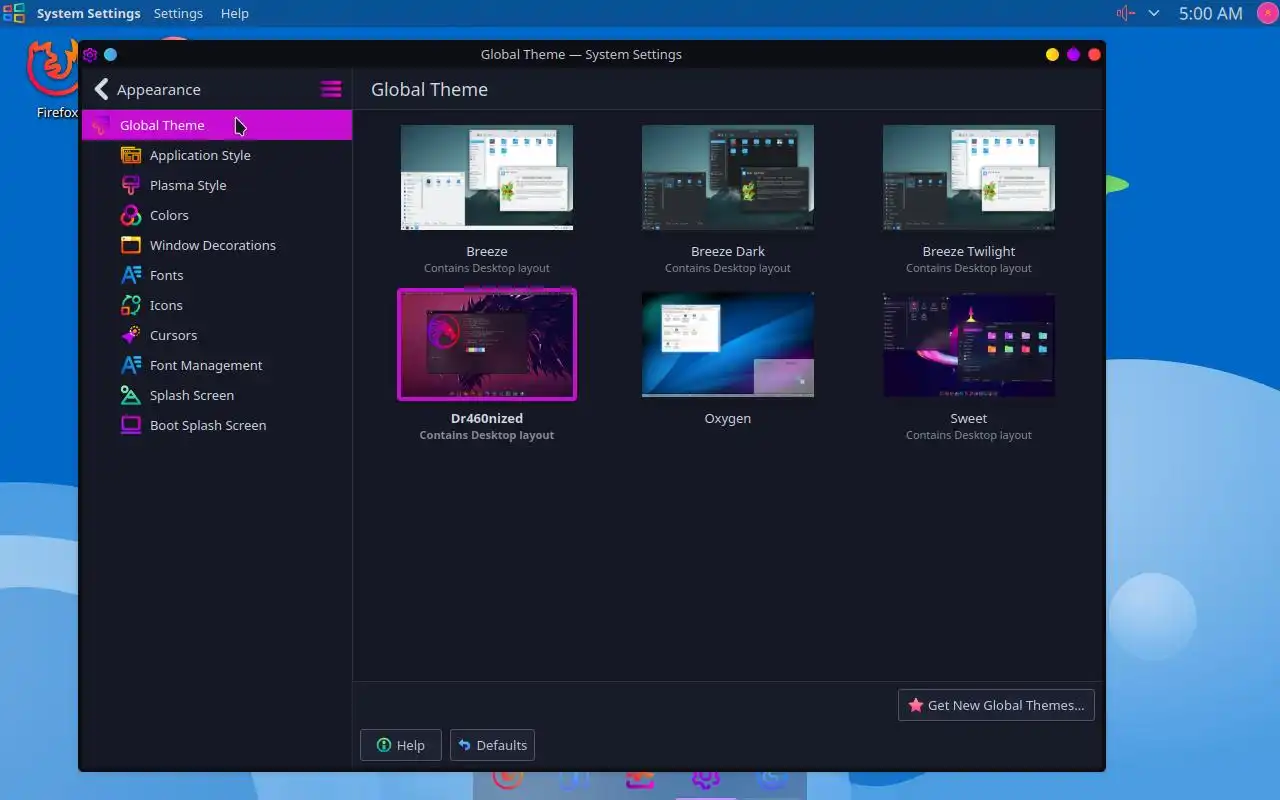This screenshot has width=1280, height=800.
Task: Open the application launcher icon at top-left
Action: tap(14, 13)
